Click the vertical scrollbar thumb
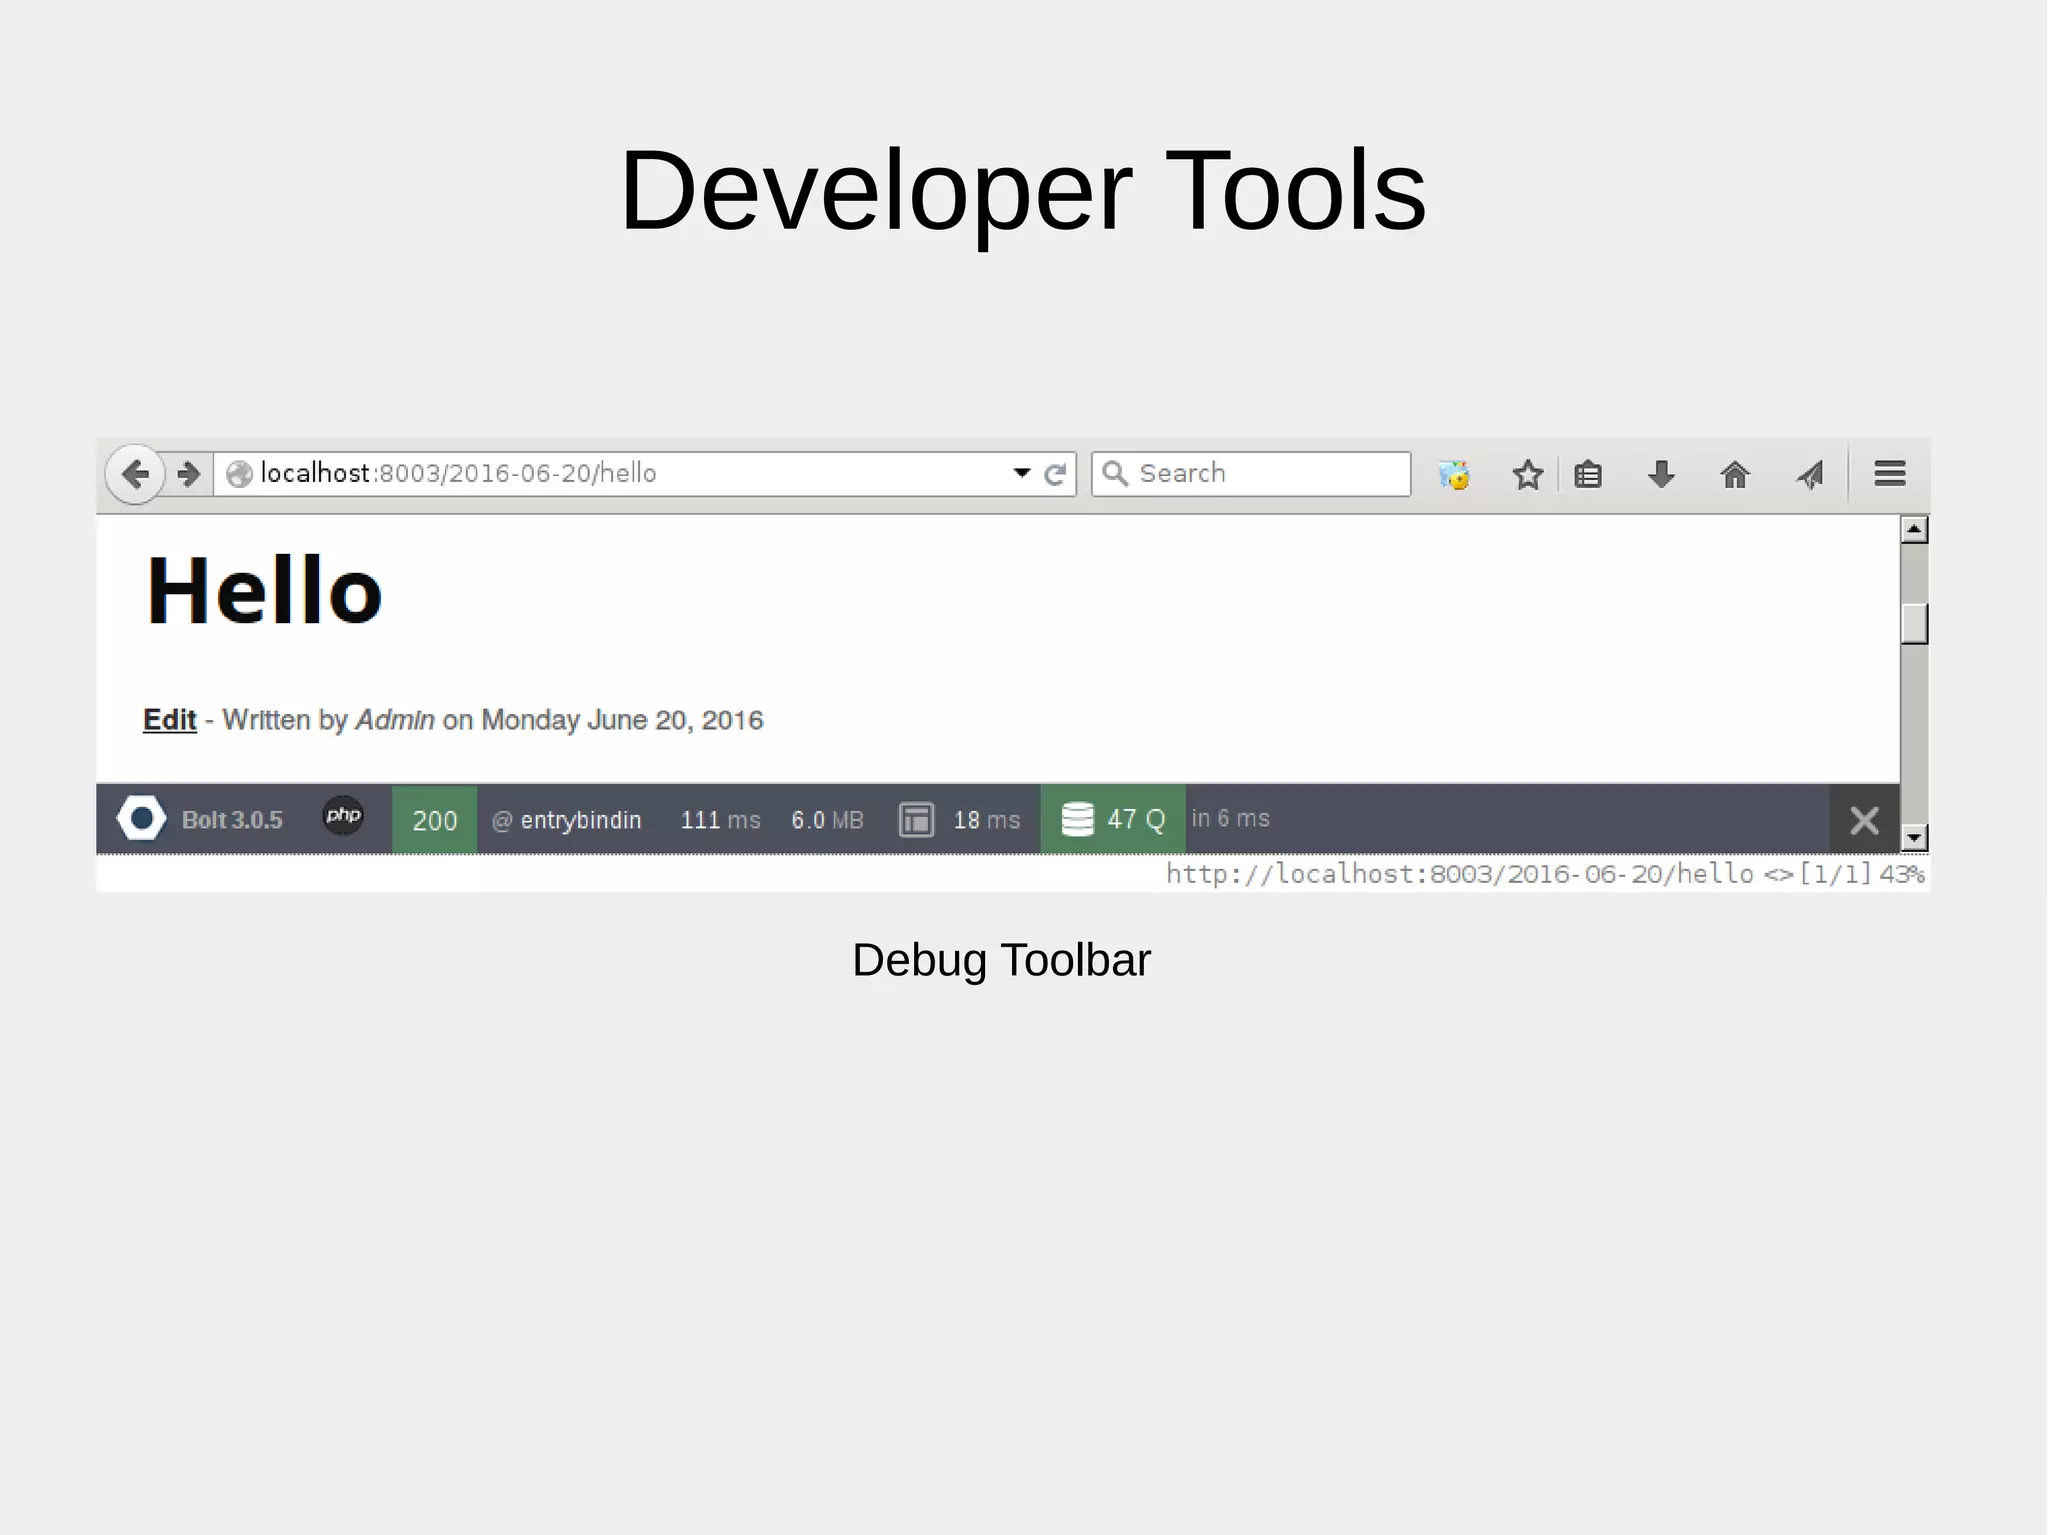The image size is (2048, 1535). point(1914,624)
